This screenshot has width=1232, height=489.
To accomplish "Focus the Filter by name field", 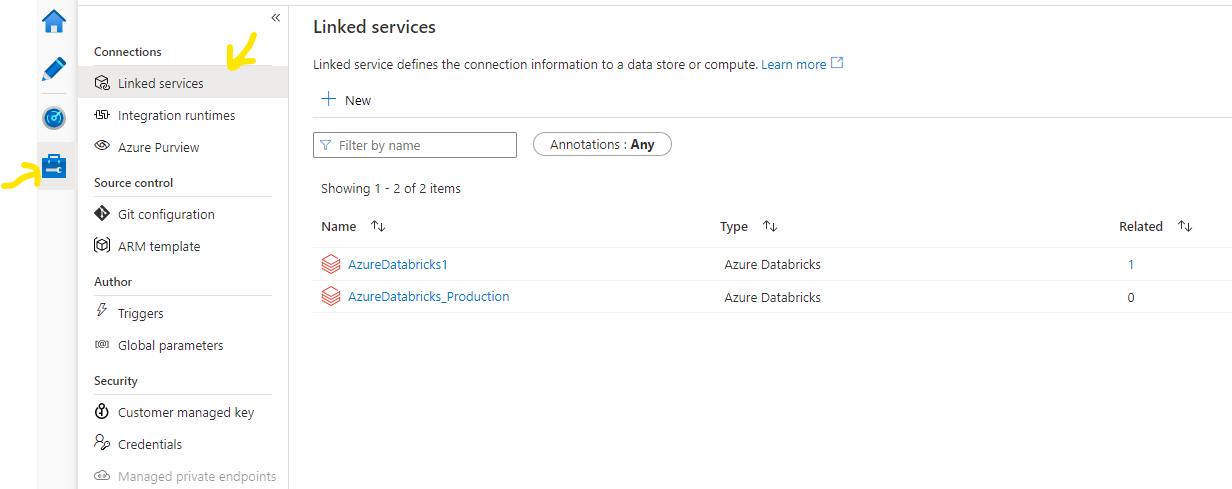I will (415, 145).
